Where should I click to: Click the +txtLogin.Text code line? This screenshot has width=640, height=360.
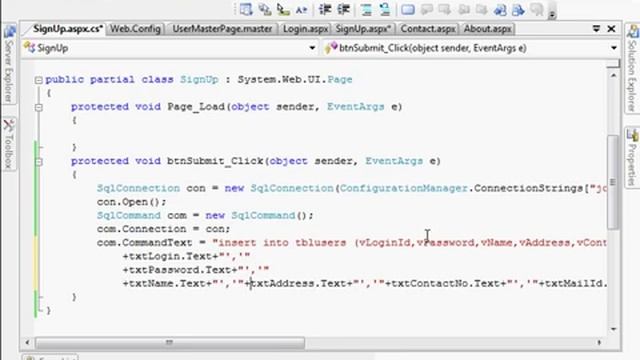click(186, 256)
